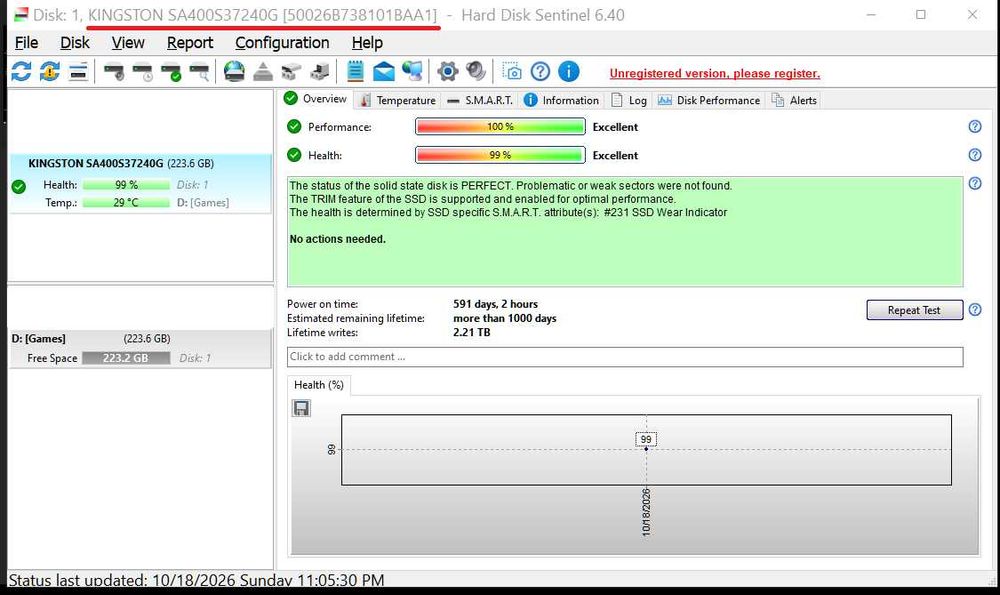Click the green check icon beside left Health
The image size is (1000, 595).
pyautogui.click(x=18, y=186)
